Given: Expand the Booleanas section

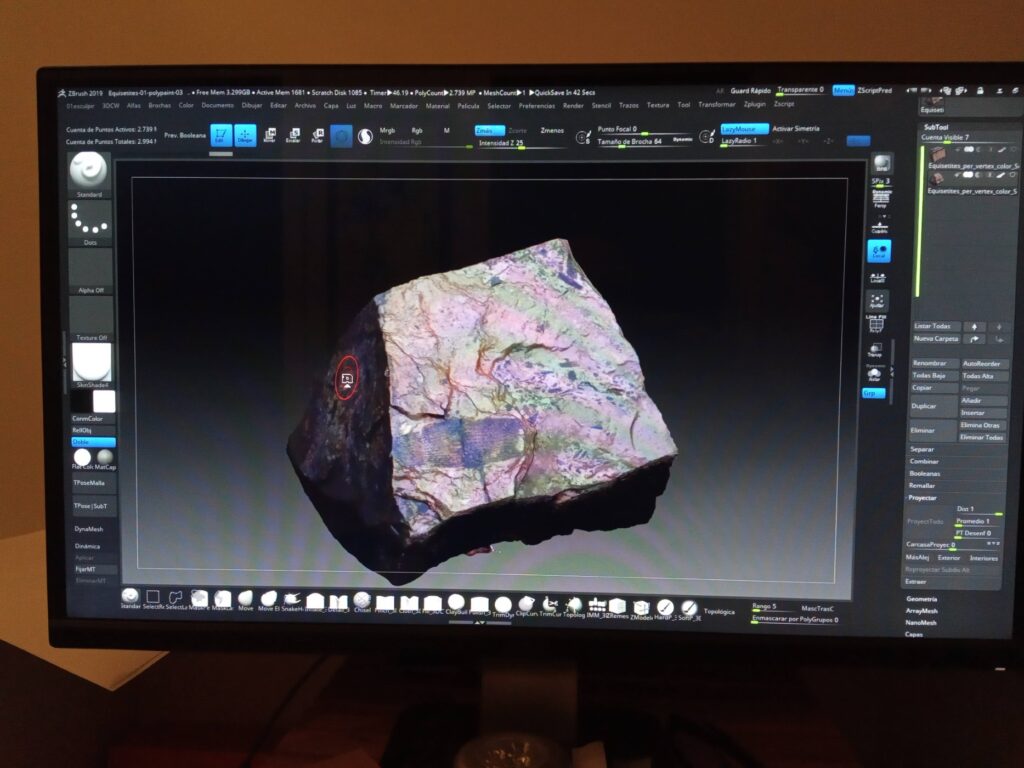Looking at the screenshot, I should (924, 473).
